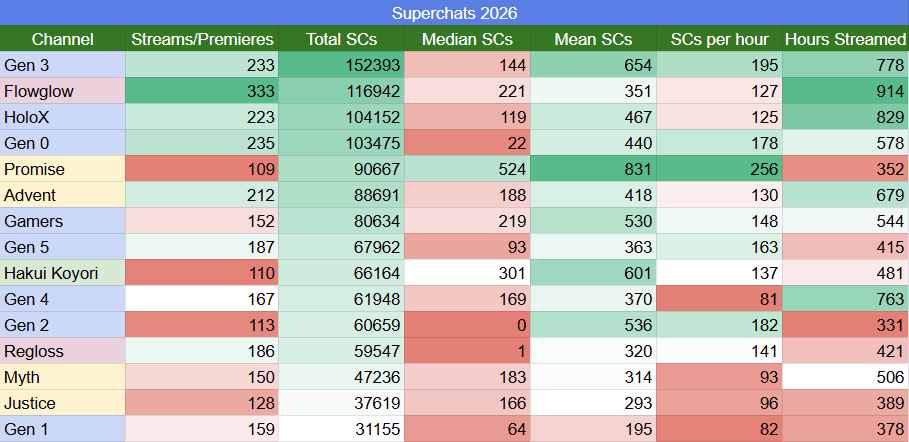Select the Gen 1 channel cell
The image size is (909, 442).
tap(63, 429)
